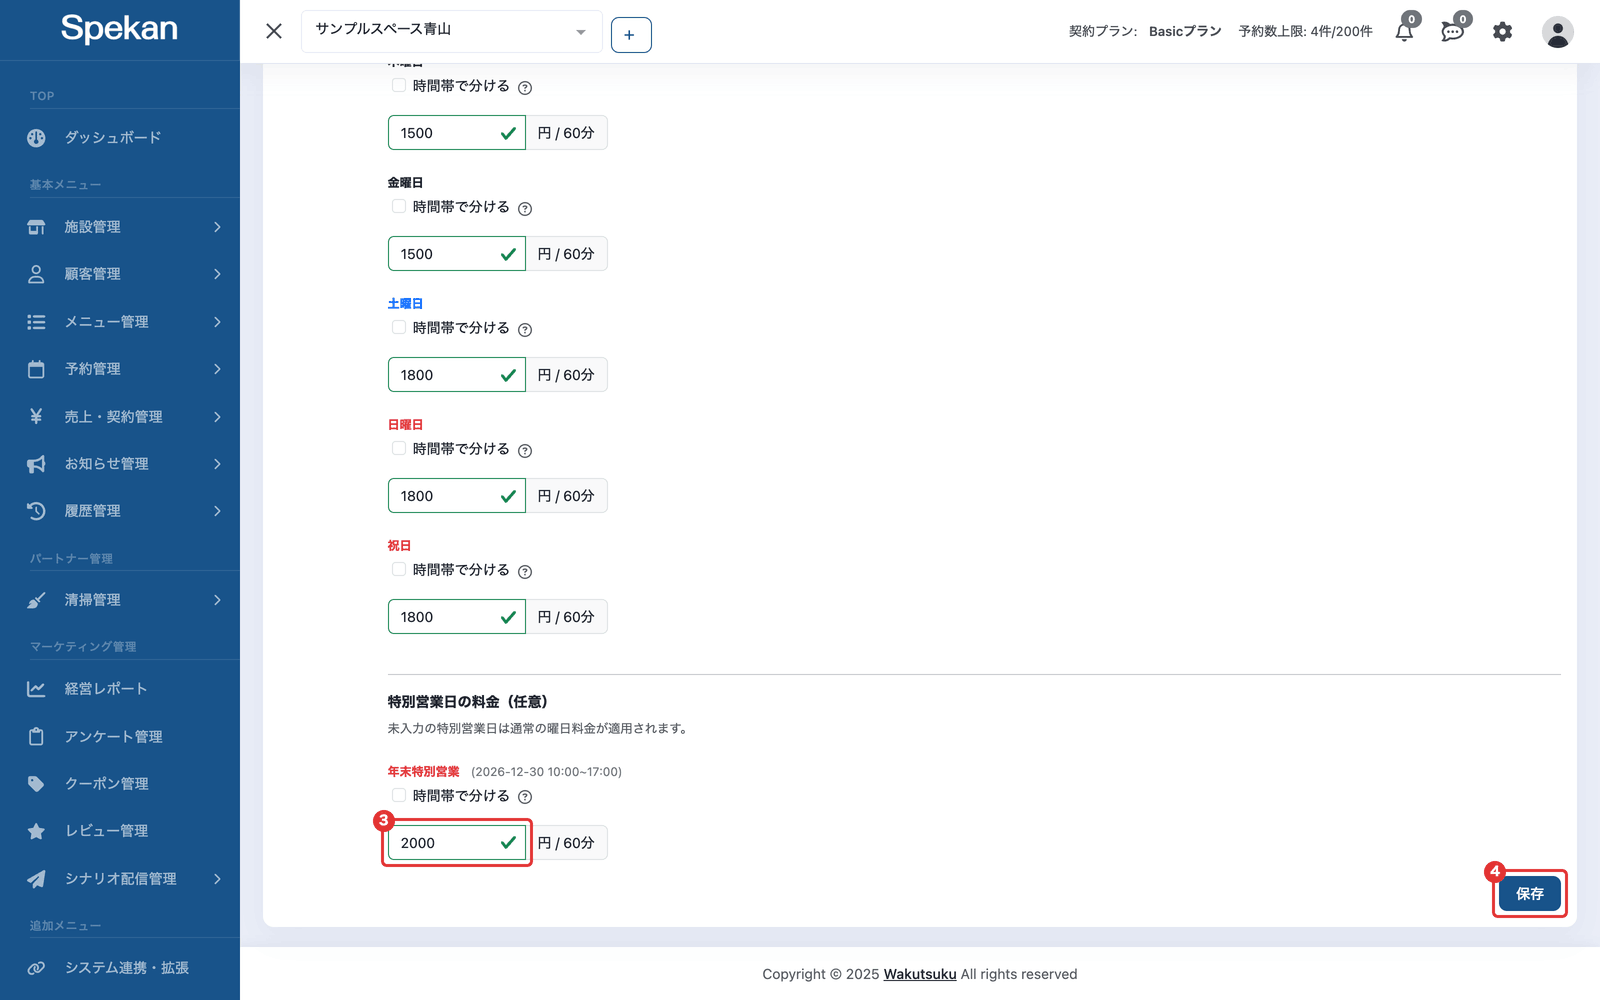Click the plus button to add space
Viewport: 1600px width, 1000px height.
pyautogui.click(x=631, y=35)
